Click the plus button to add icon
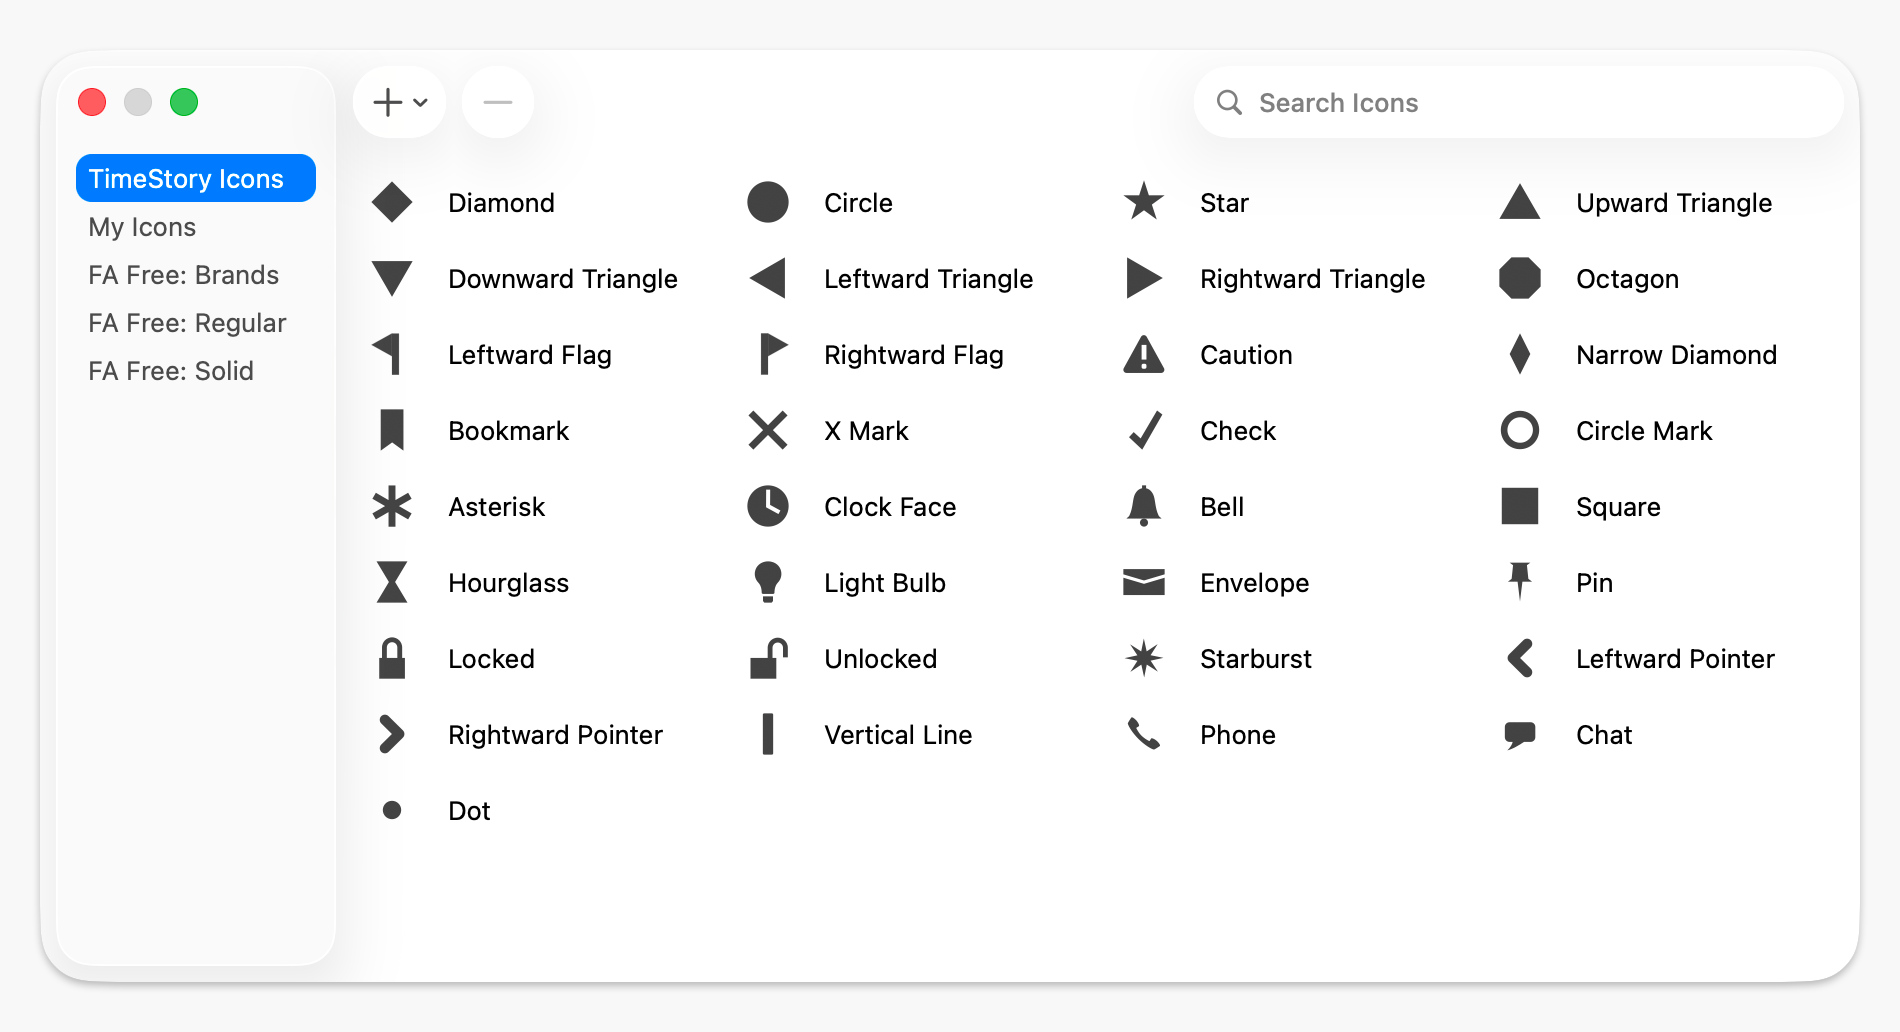Screen dimensions: 1900x1032 pos(387,101)
